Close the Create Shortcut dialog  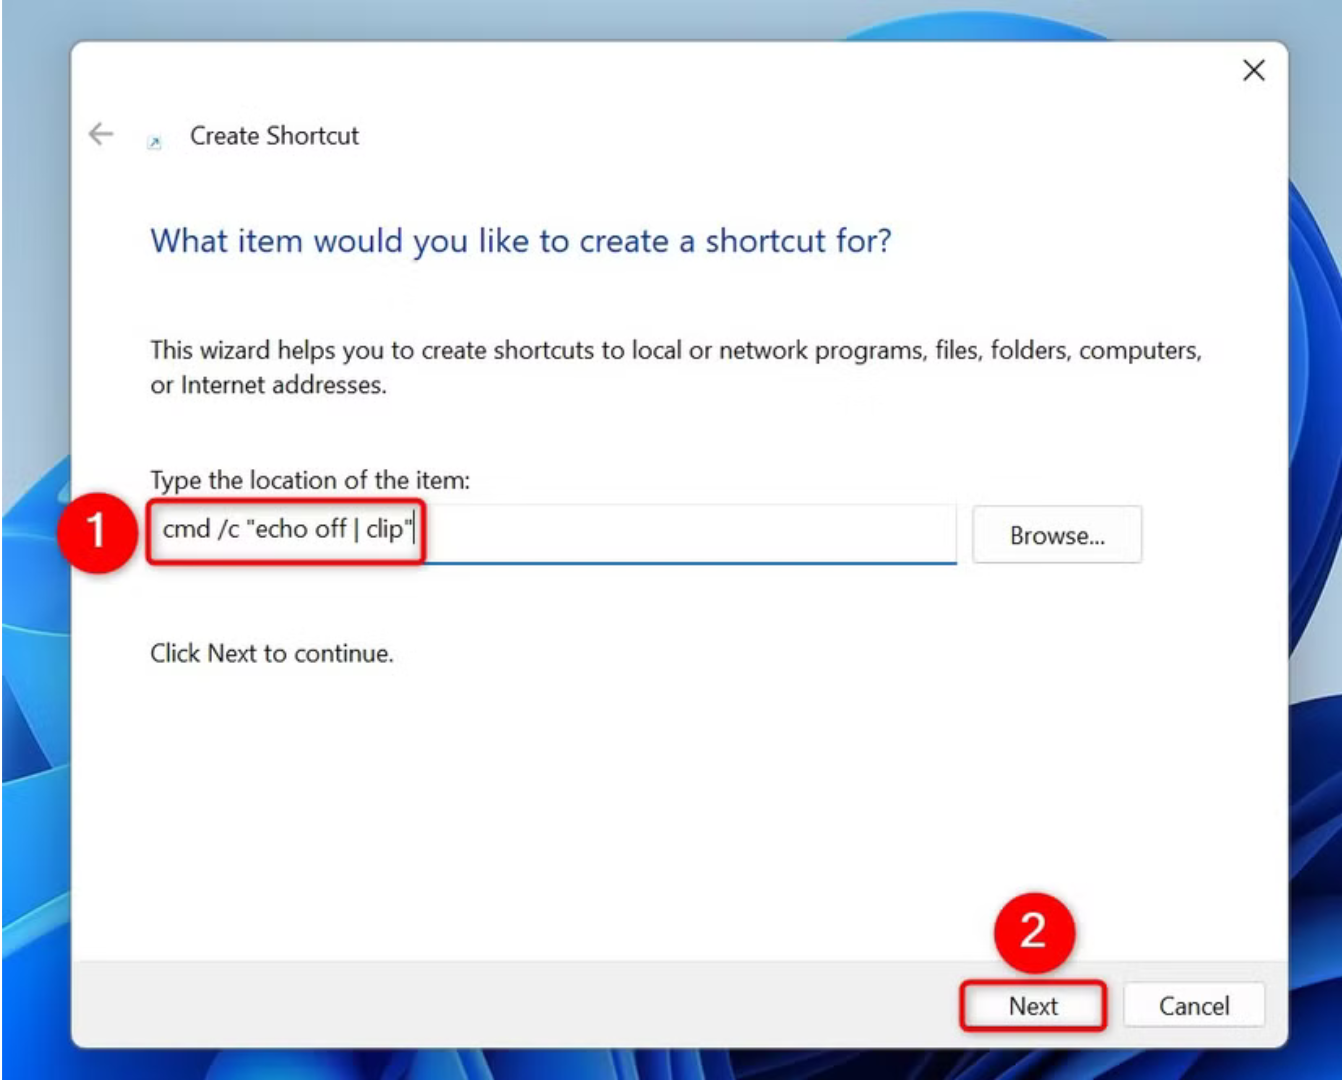[x=1253, y=70]
